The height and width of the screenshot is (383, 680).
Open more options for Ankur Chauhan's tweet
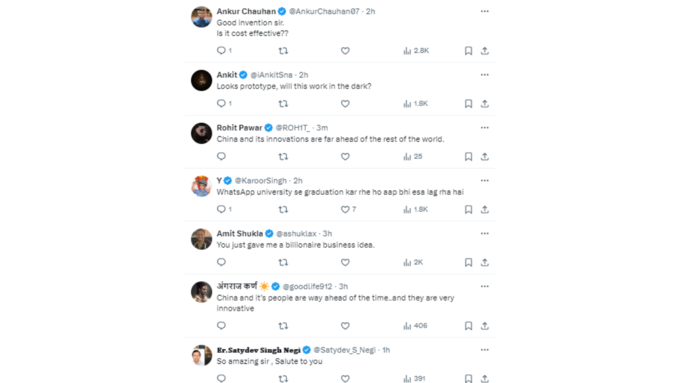[x=485, y=11]
